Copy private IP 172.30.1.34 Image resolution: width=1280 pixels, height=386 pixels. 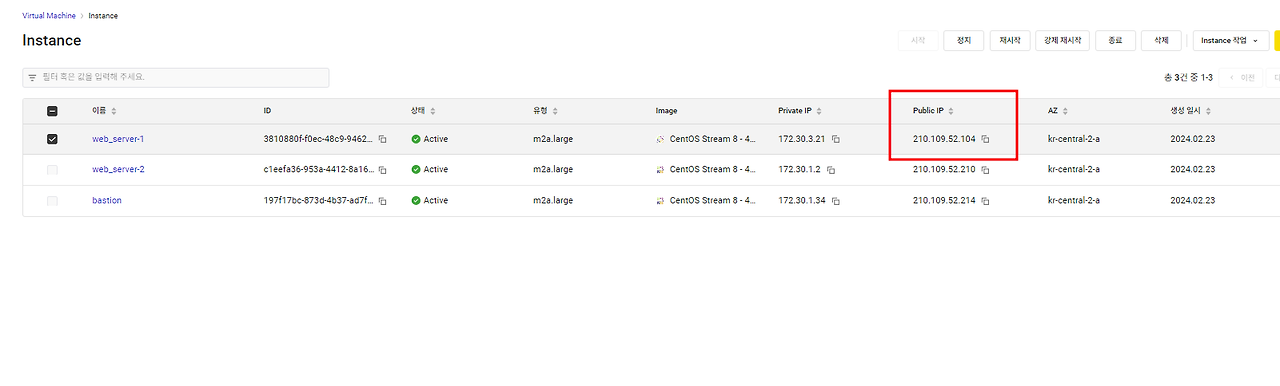click(x=835, y=201)
